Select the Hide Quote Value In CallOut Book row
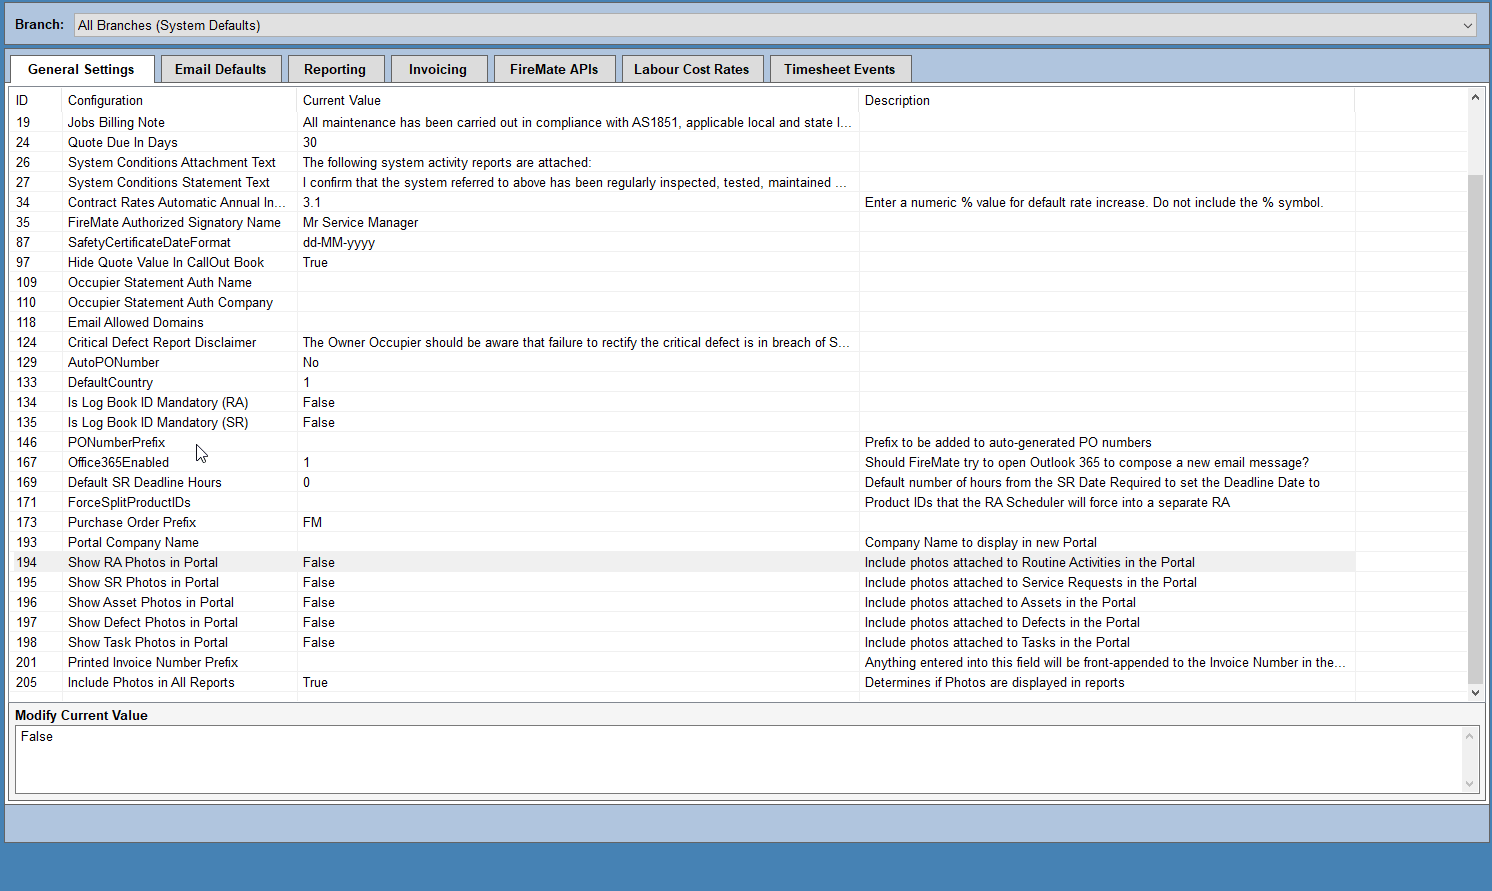The height and width of the screenshot is (891, 1492). click(400, 262)
